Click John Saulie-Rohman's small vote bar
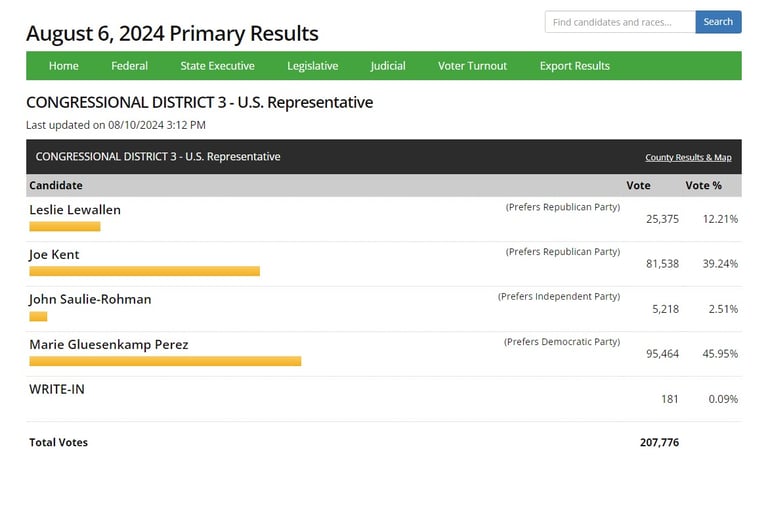 (38, 316)
